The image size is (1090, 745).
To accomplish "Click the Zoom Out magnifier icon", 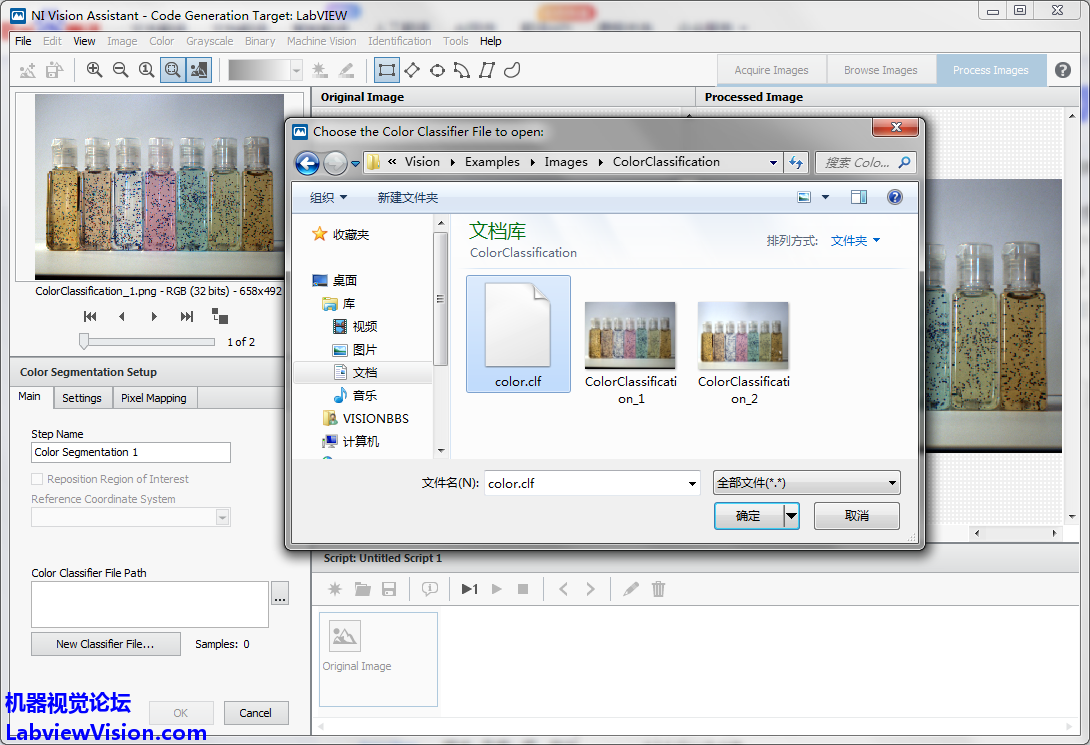I will [x=120, y=70].
